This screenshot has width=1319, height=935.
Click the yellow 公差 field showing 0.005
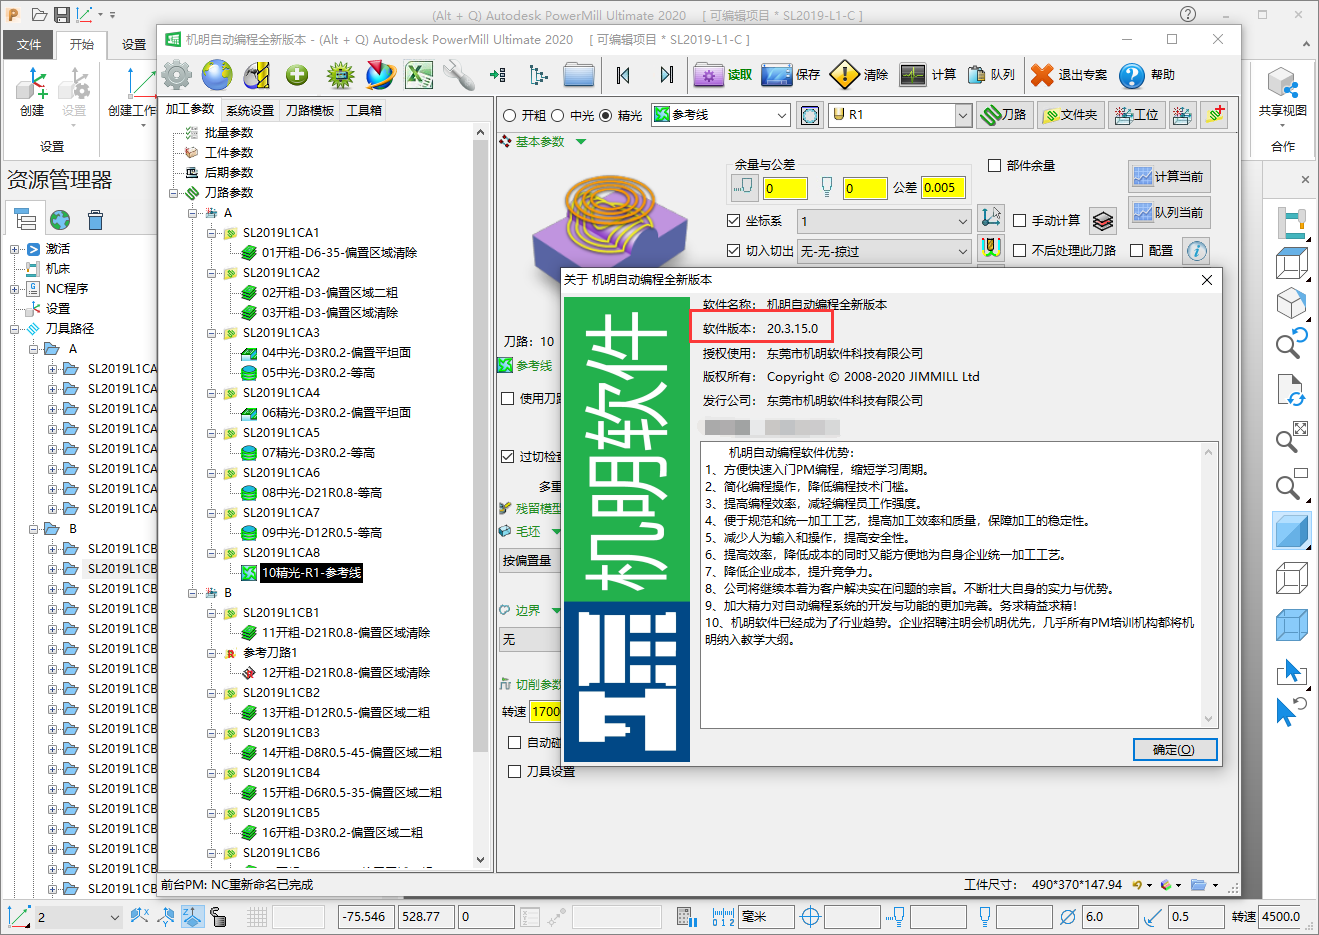(x=943, y=188)
